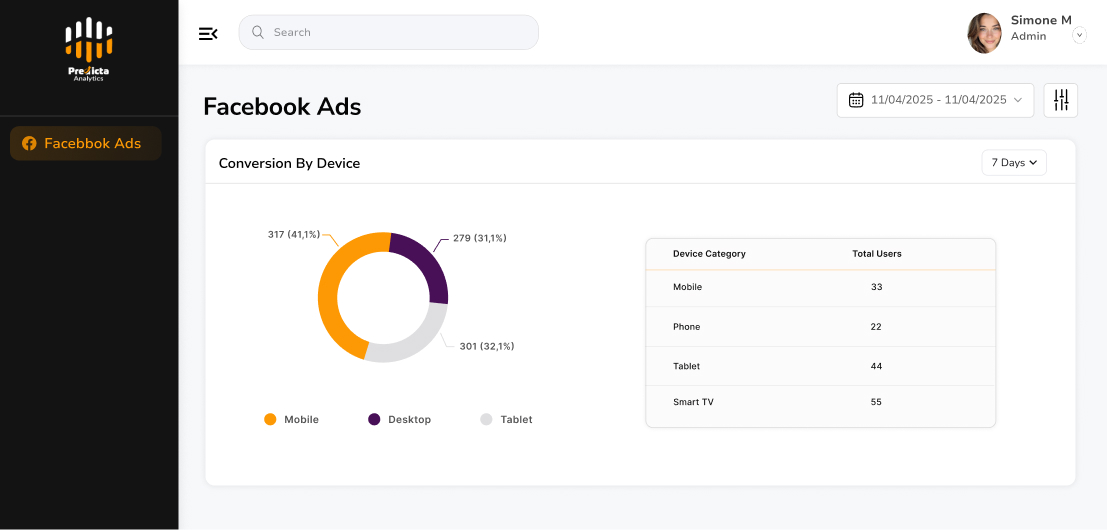Click the calendar icon in date range
This screenshot has height=530, width=1107.
coord(856,100)
